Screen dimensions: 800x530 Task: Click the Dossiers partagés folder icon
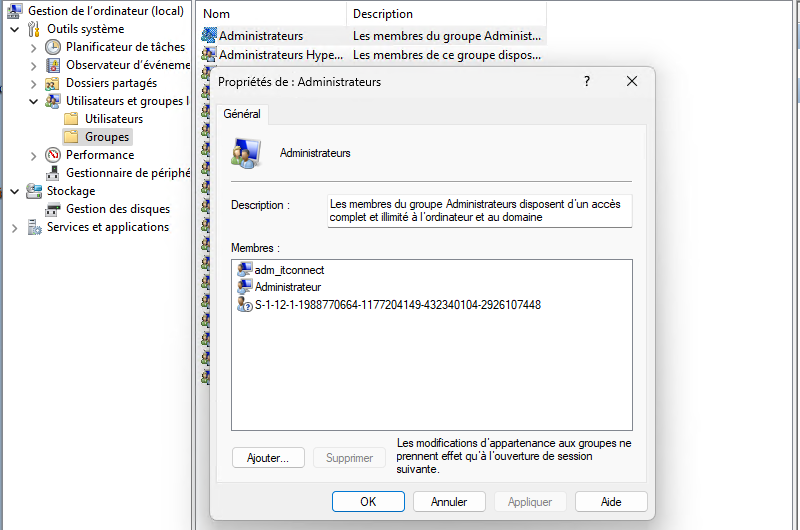point(53,83)
